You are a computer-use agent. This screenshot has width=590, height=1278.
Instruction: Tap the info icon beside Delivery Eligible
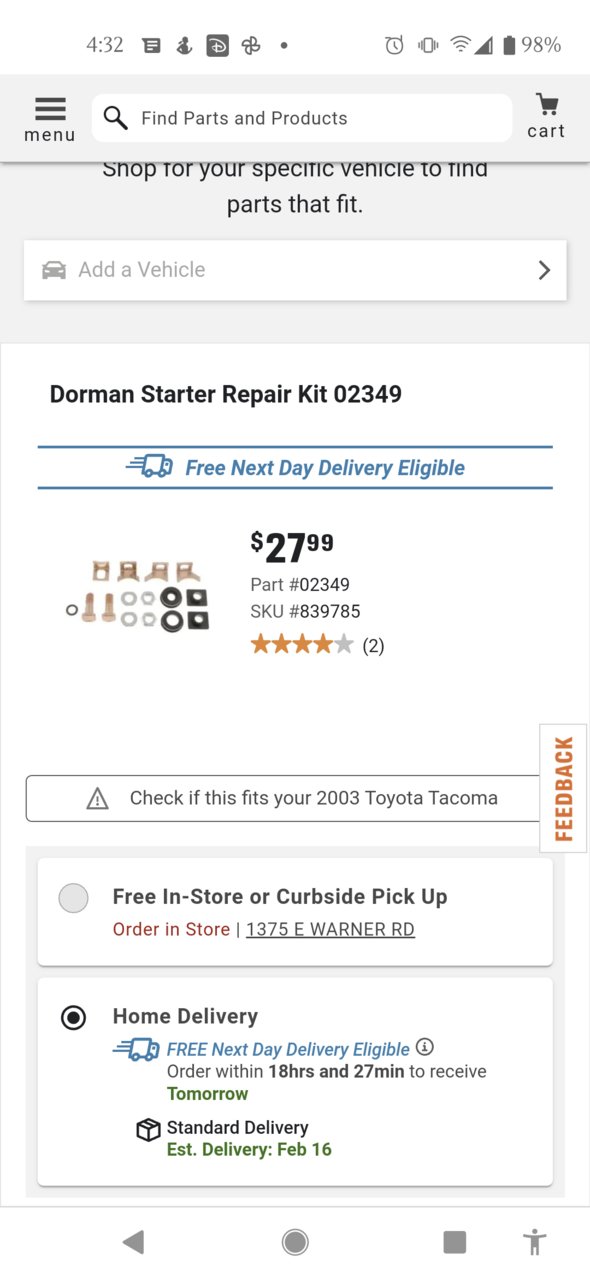pyautogui.click(x=425, y=1047)
